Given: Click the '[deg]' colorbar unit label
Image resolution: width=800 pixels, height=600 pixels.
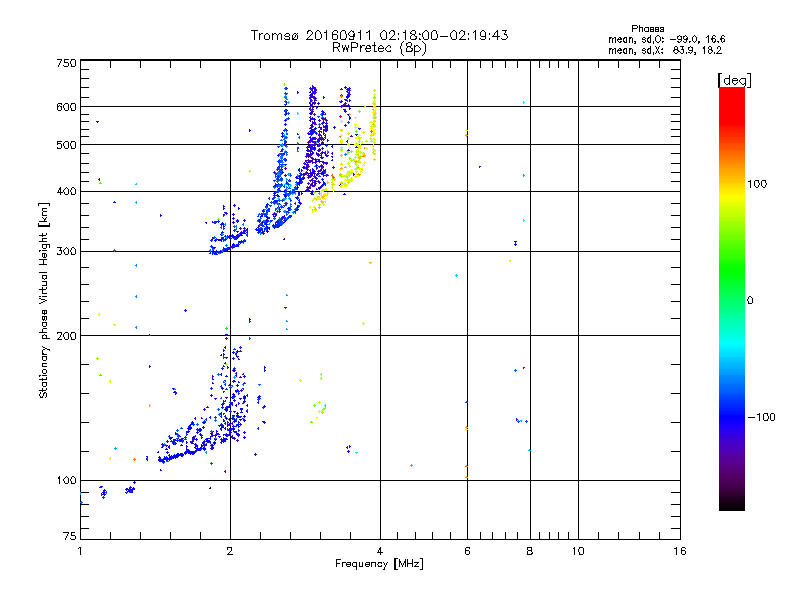Looking at the screenshot, I should (734, 80).
